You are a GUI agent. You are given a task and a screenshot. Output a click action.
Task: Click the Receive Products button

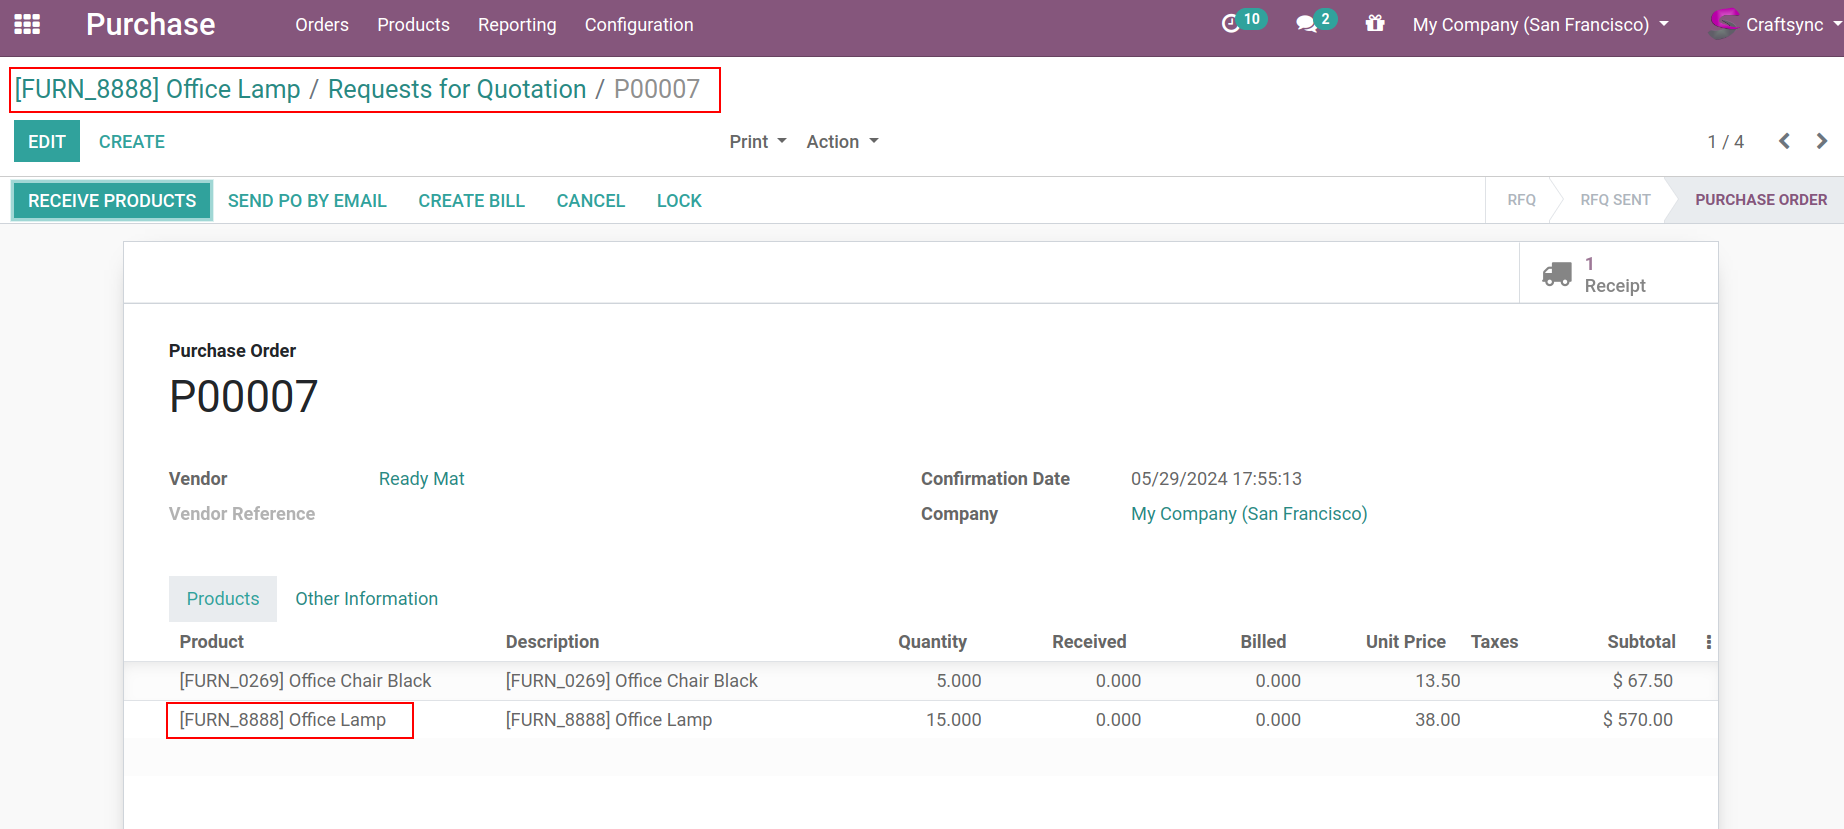click(112, 201)
